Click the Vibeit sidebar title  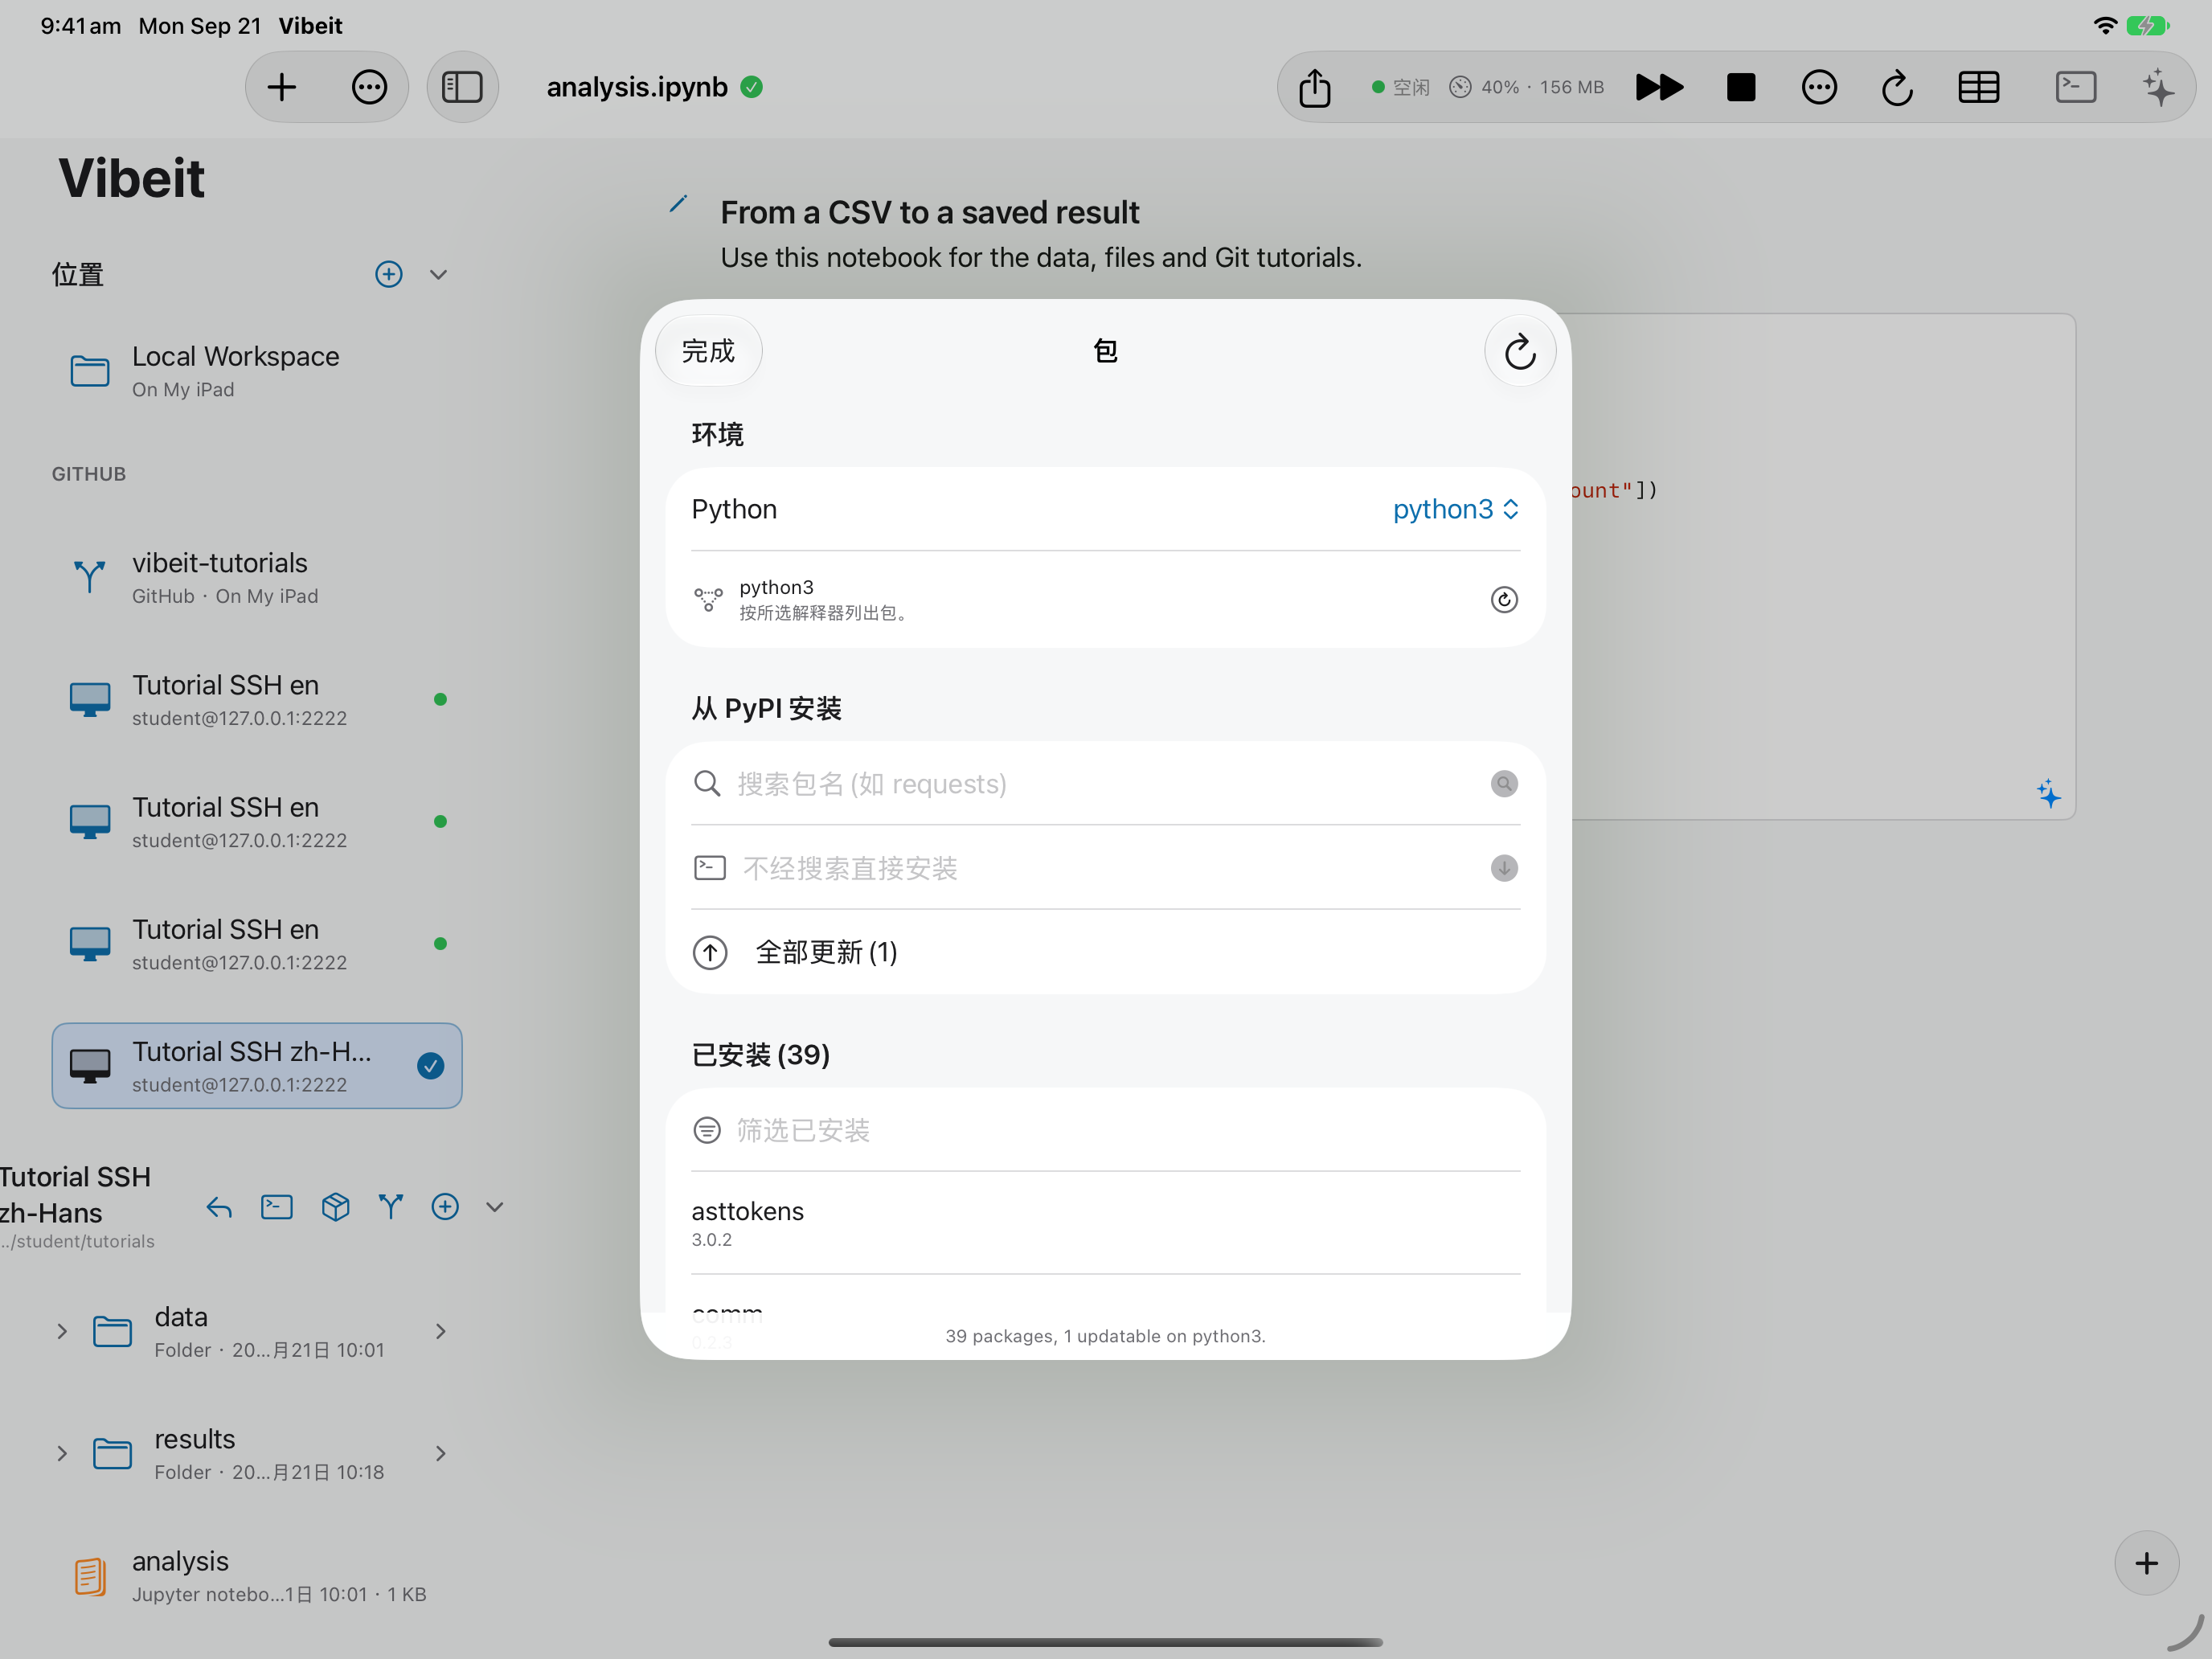(x=132, y=178)
